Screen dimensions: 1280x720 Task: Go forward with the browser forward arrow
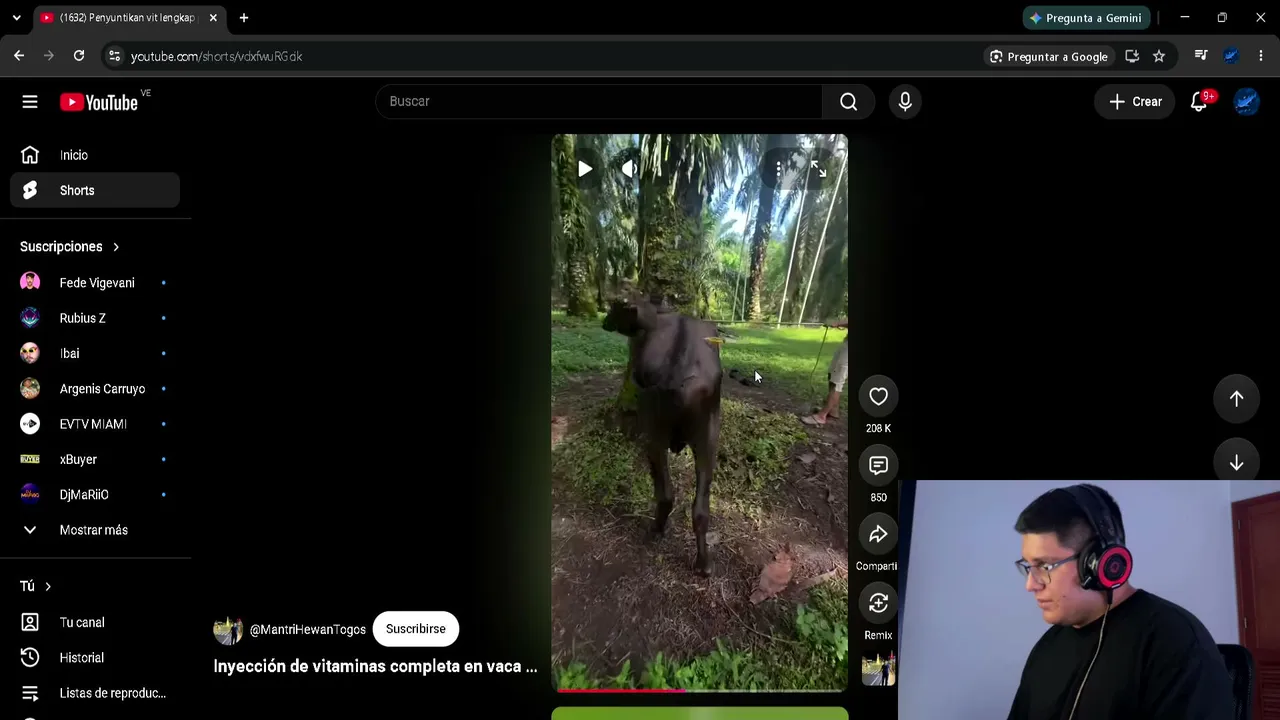coord(49,56)
